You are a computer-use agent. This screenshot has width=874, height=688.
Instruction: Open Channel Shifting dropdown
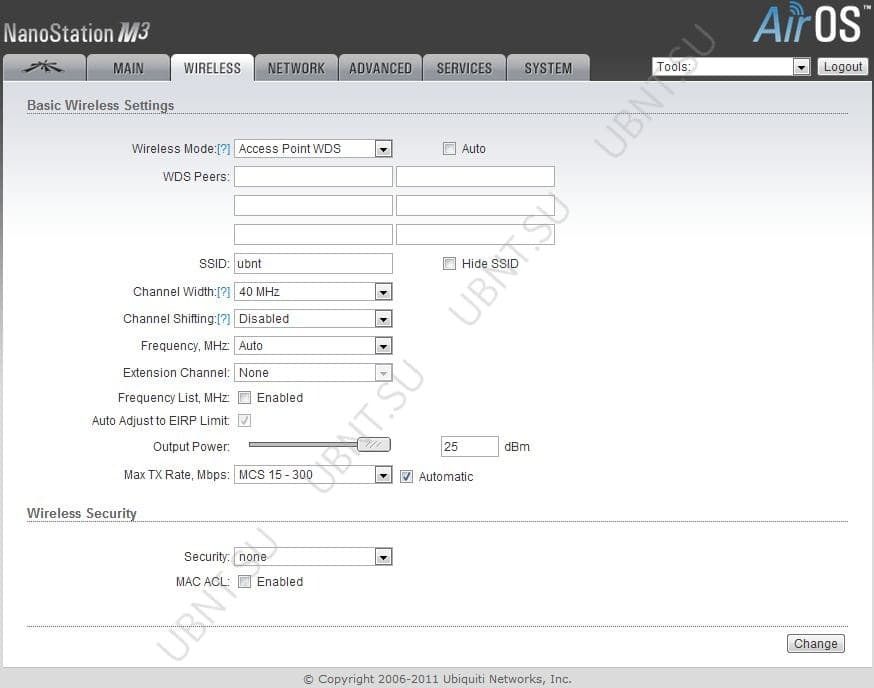click(x=313, y=319)
